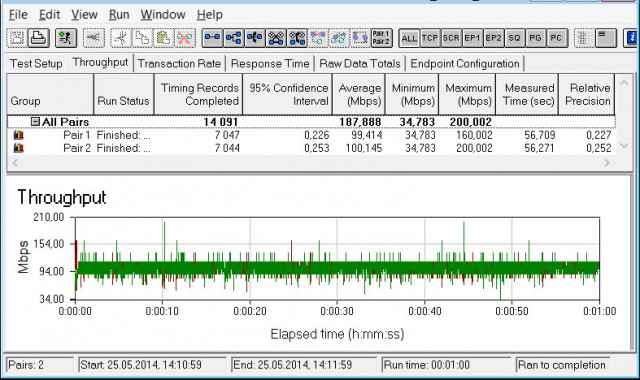The width and height of the screenshot is (640, 380).
Task: Switch to the Response Time tab
Action: pyautogui.click(x=270, y=64)
